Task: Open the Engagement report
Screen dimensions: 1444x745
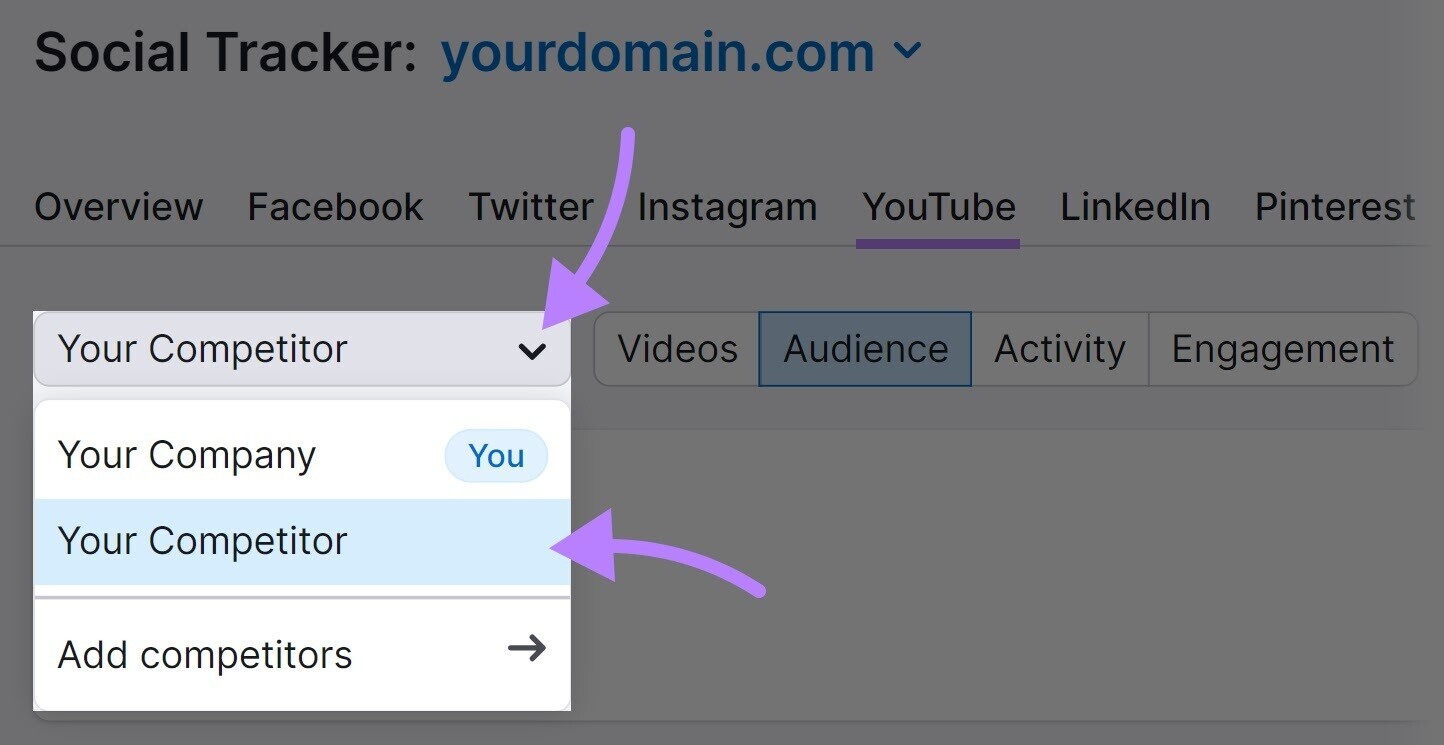Action: (1283, 348)
